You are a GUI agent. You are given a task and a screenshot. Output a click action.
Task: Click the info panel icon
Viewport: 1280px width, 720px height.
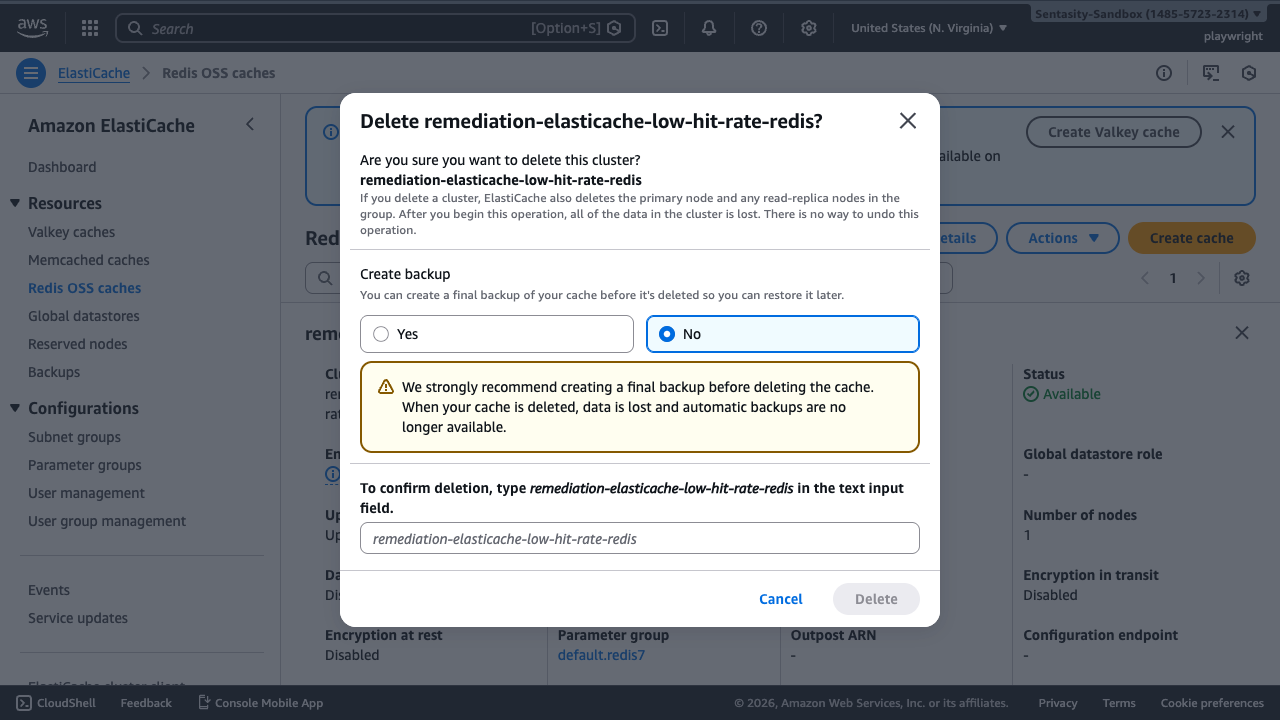pyautogui.click(x=1164, y=73)
